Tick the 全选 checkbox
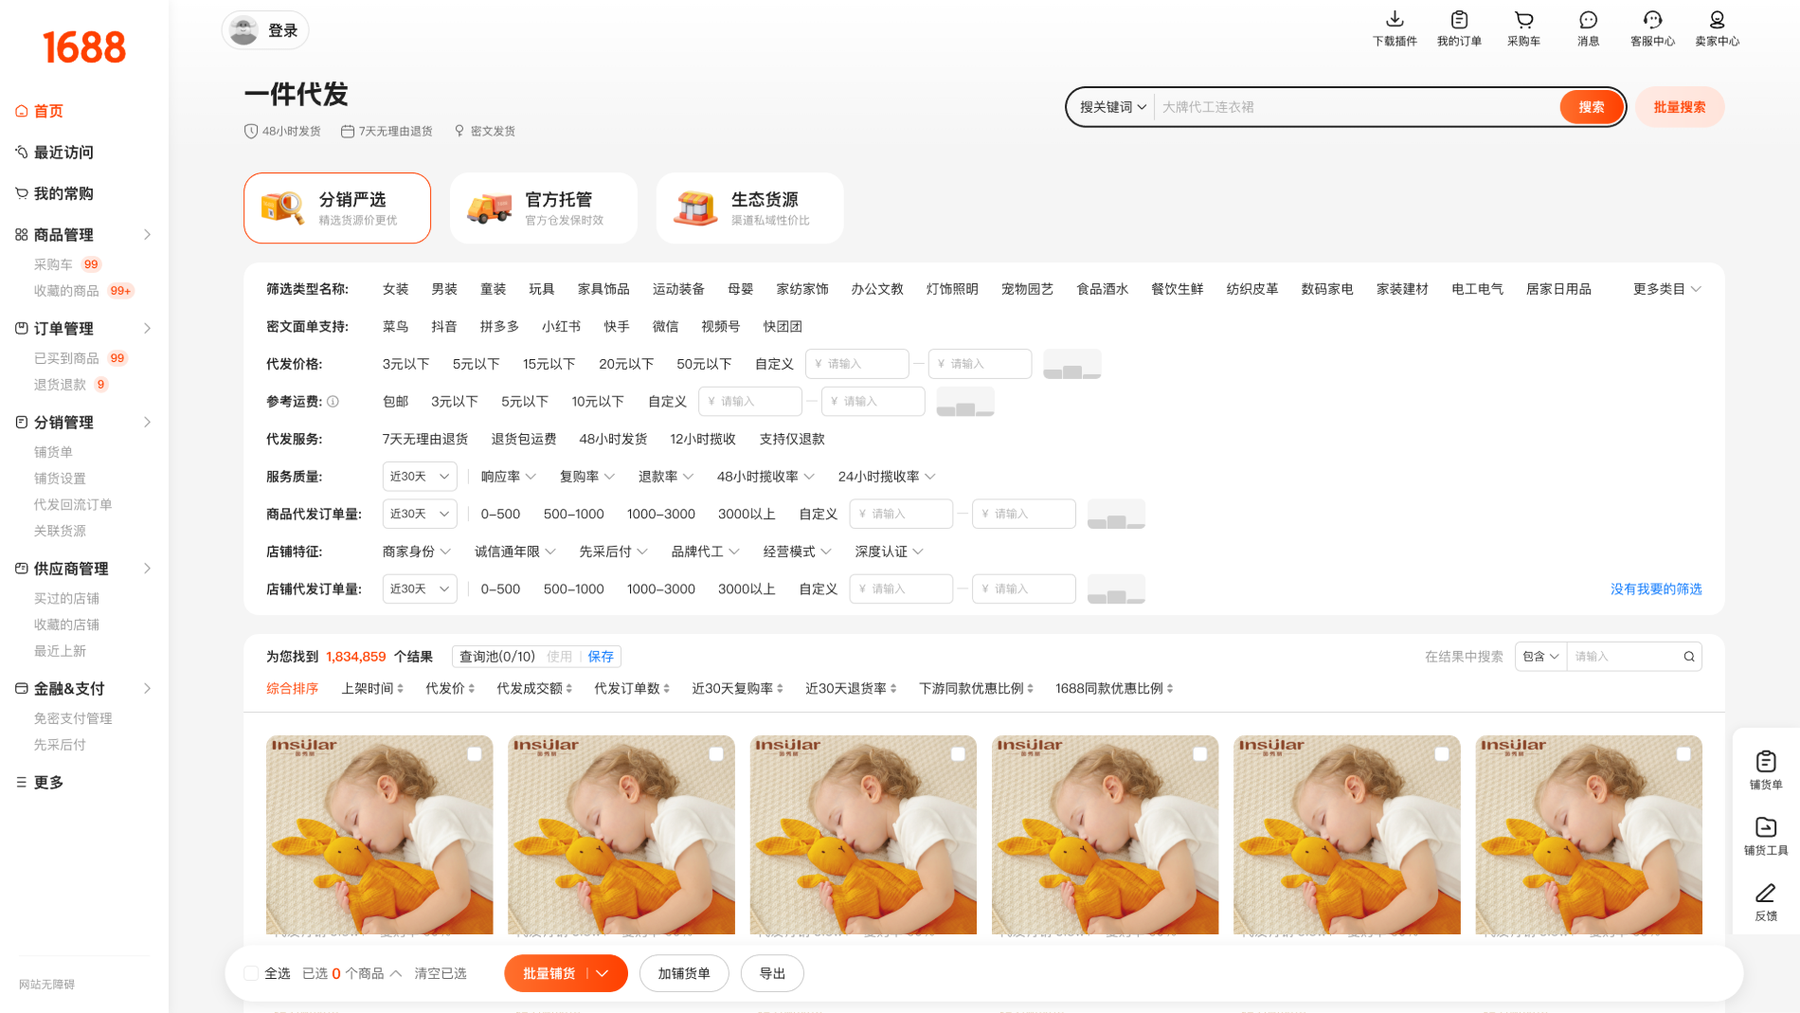Image resolution: width=1800 pixels, height=1013 pixels. click(x=251, y=973)
